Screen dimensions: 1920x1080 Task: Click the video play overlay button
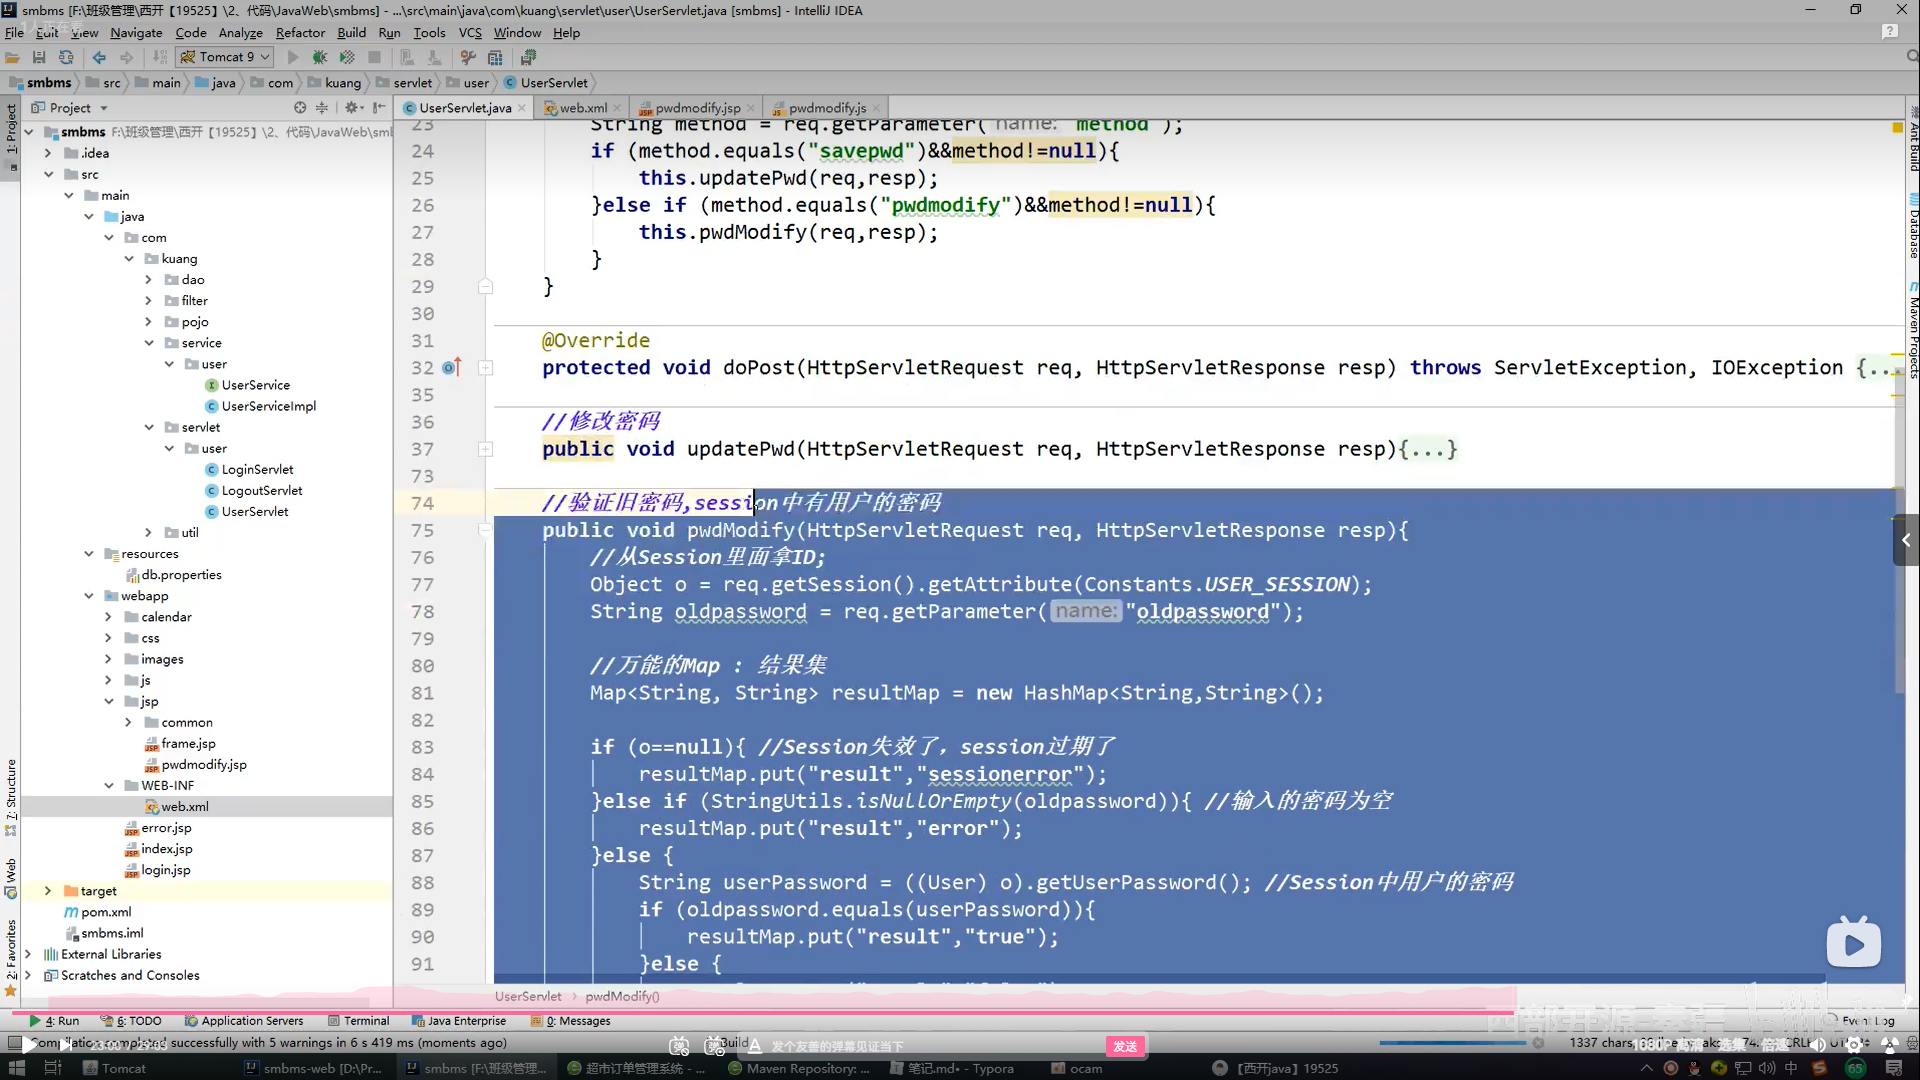pyautogui.click(x=1853, y=943)
